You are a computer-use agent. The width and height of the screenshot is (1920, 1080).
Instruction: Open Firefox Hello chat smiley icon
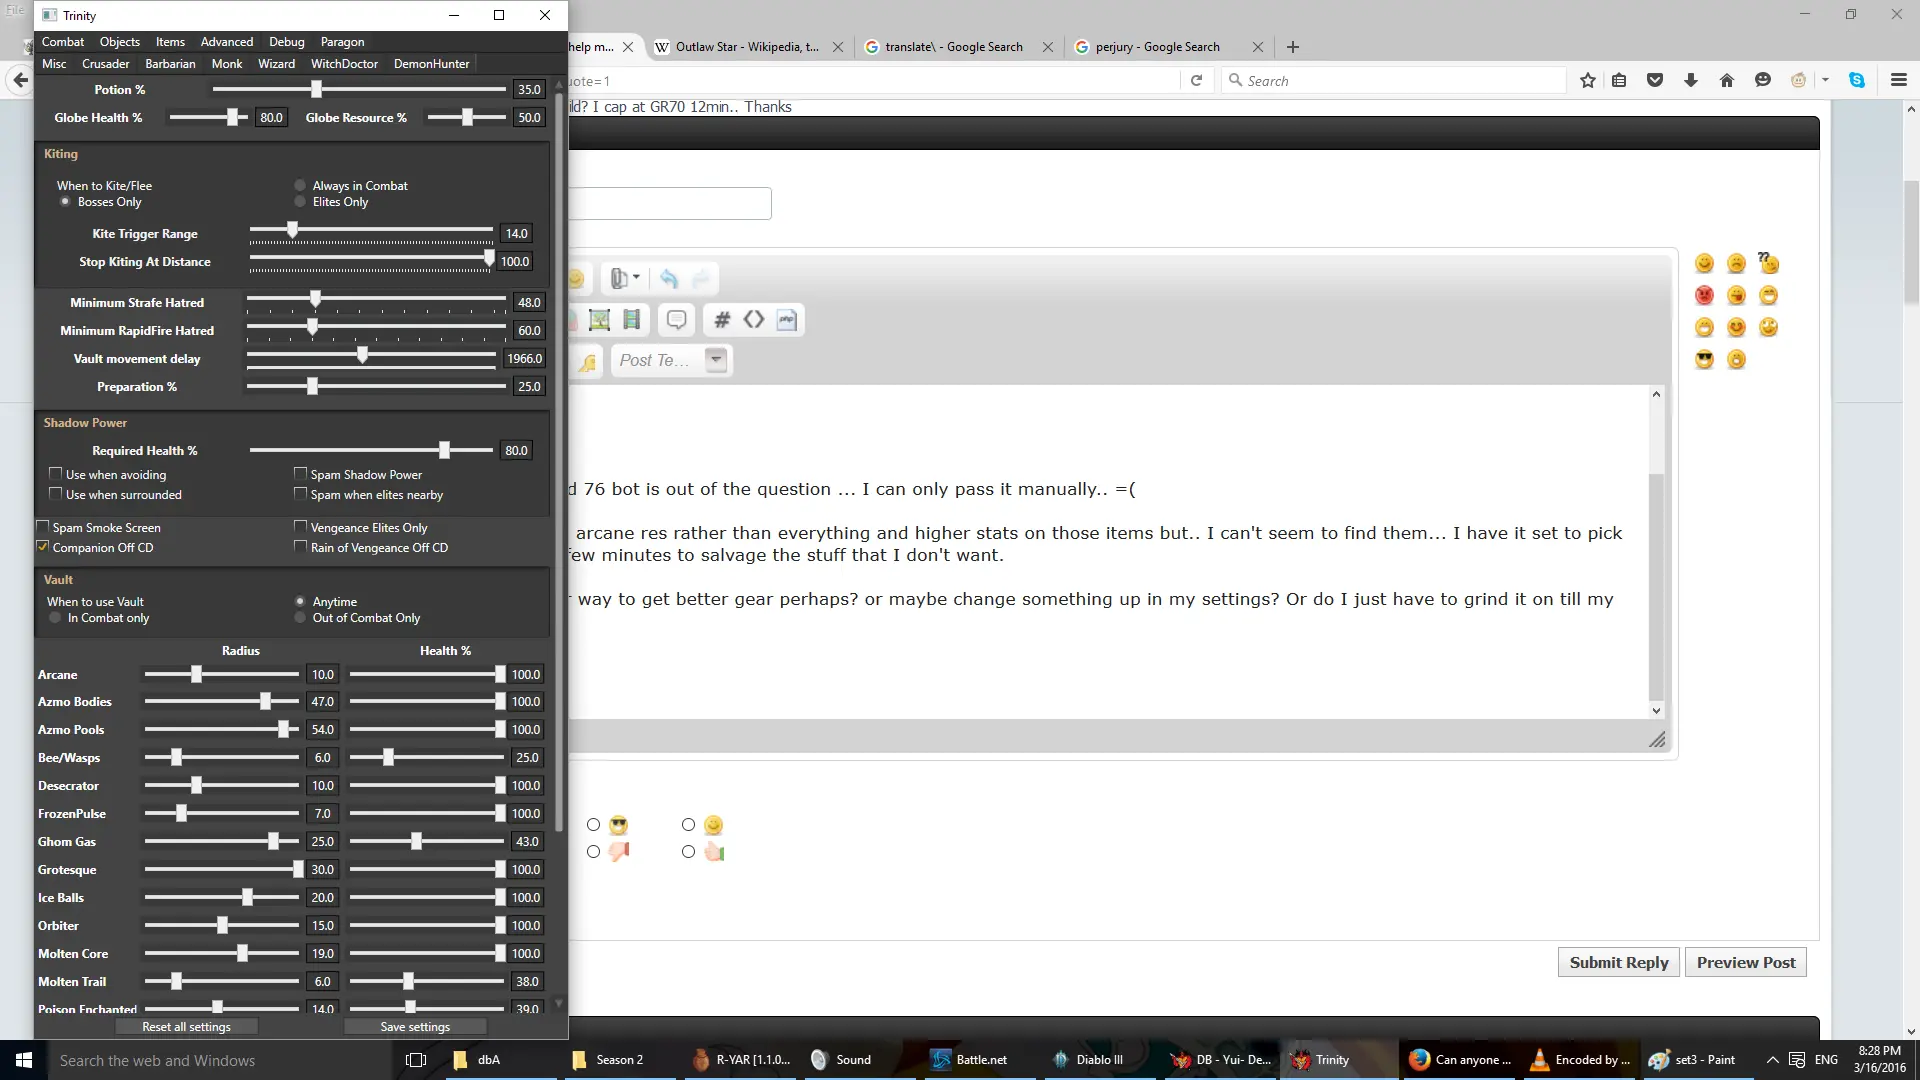tap(1763, 81)
